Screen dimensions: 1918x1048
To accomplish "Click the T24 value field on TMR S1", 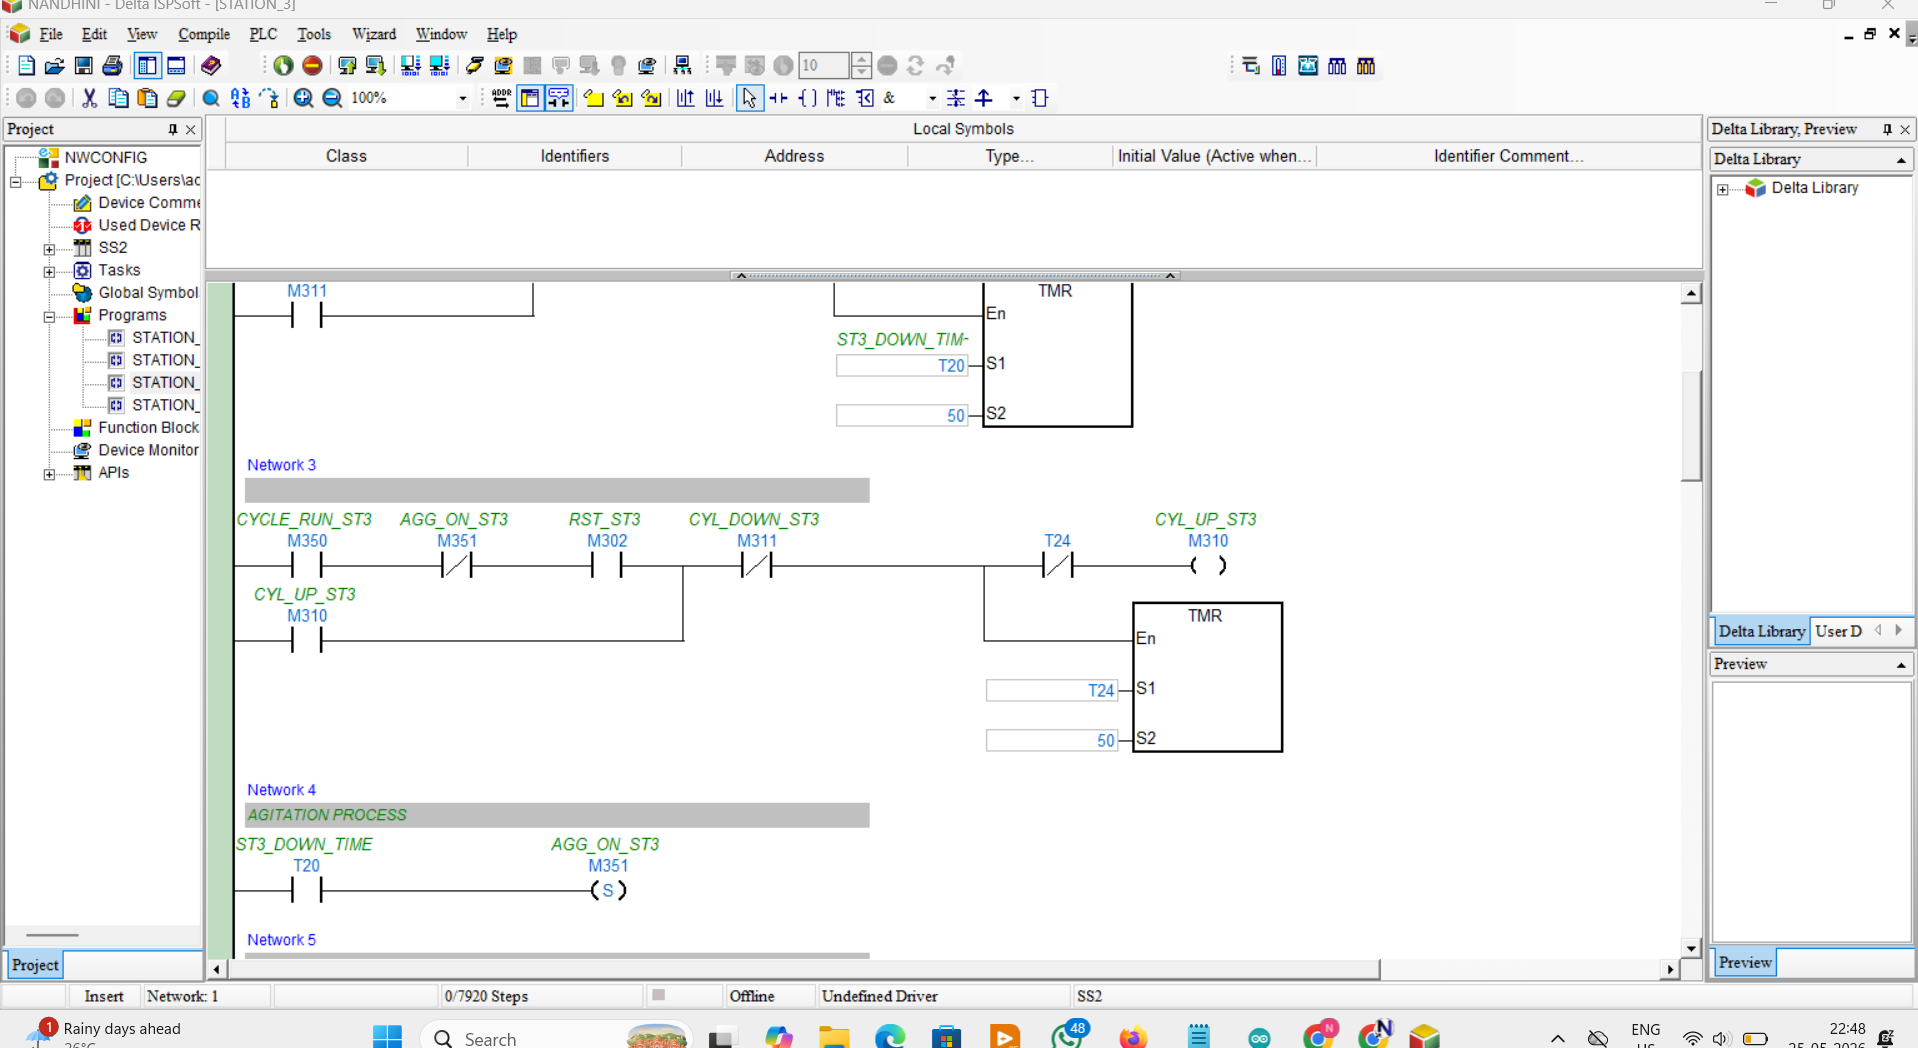I will [1051, 690].
